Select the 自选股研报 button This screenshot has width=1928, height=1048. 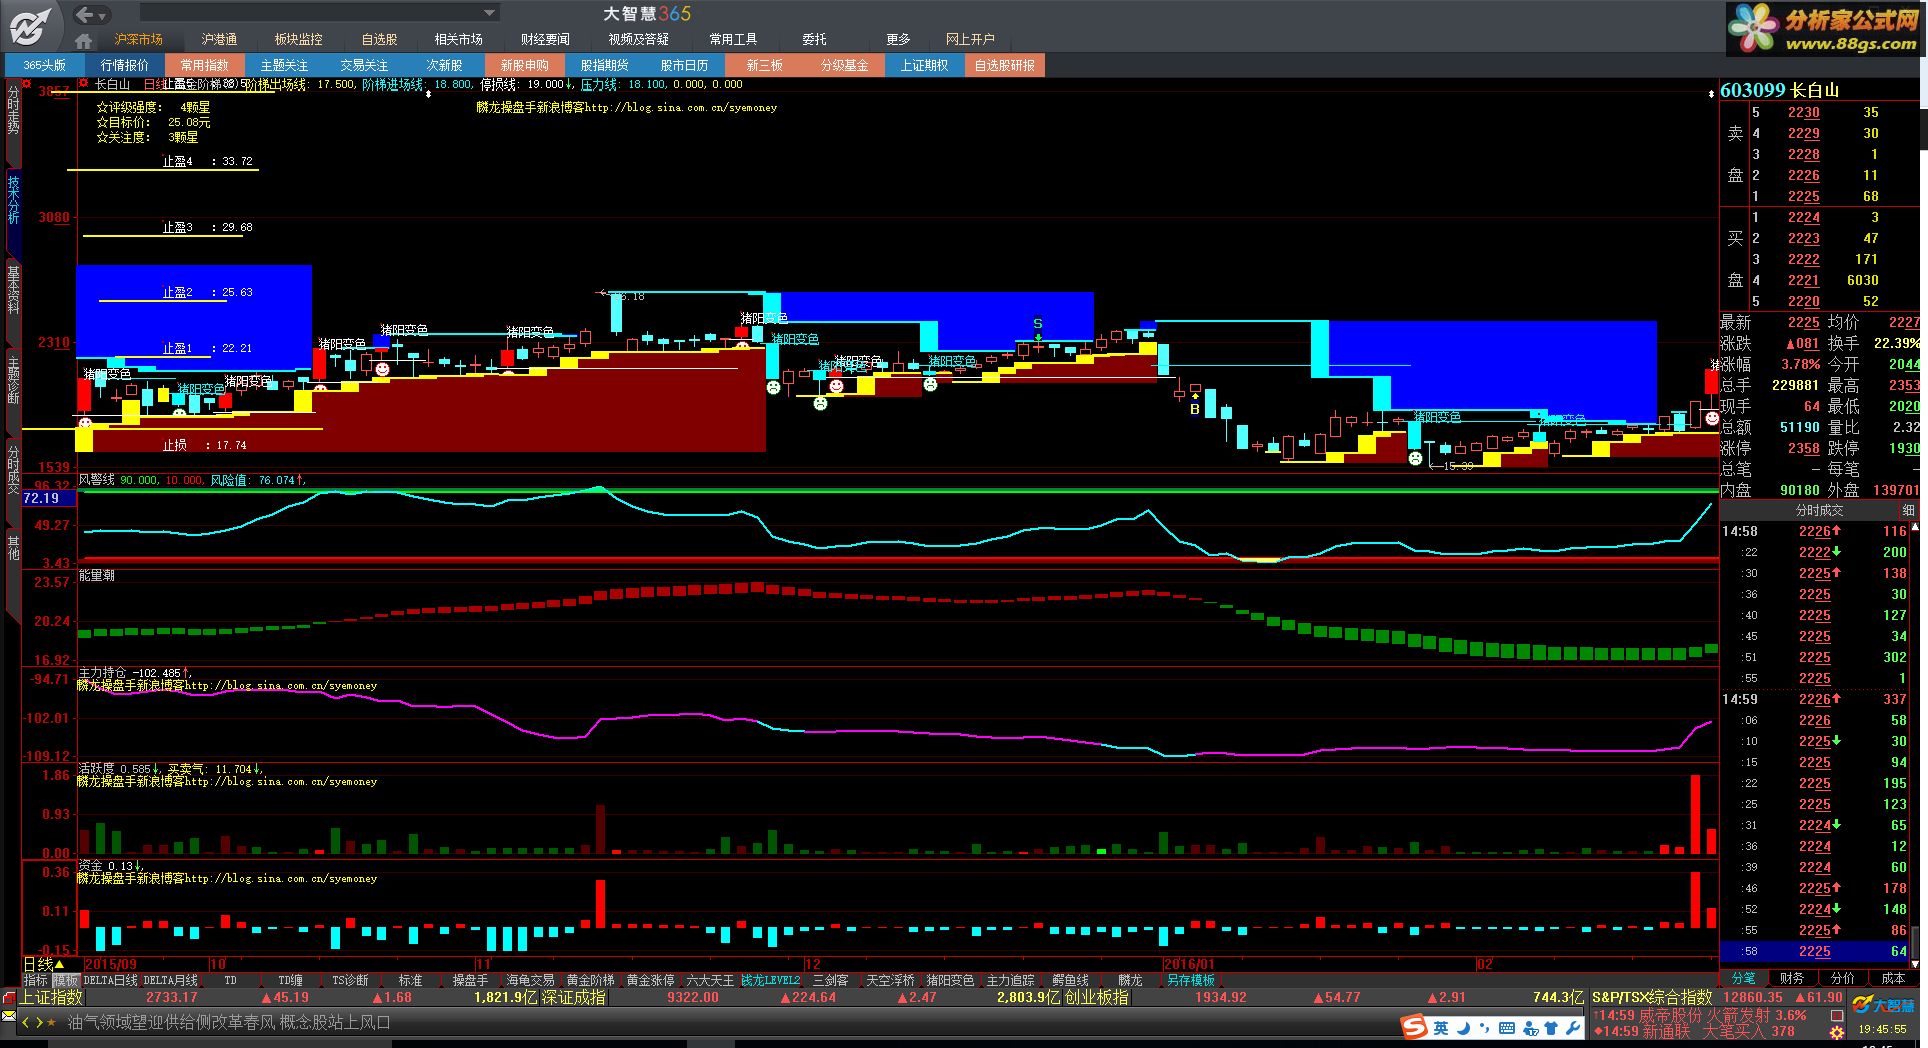pyautogui.click(x=1004, y=65)
